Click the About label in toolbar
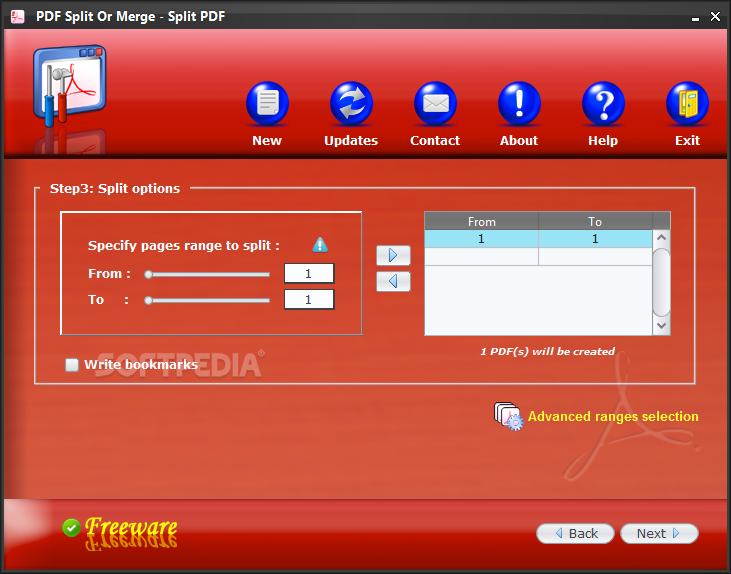The height and width of the screenshot is (574, 731). pyautogui.click(x=519, y=140)
